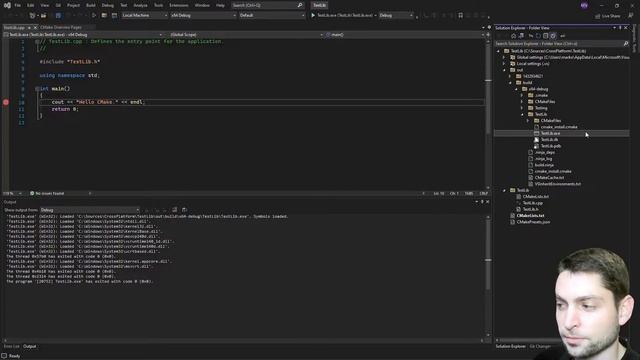Open the Project menu
640x360 pixels.
coord(73,5)
